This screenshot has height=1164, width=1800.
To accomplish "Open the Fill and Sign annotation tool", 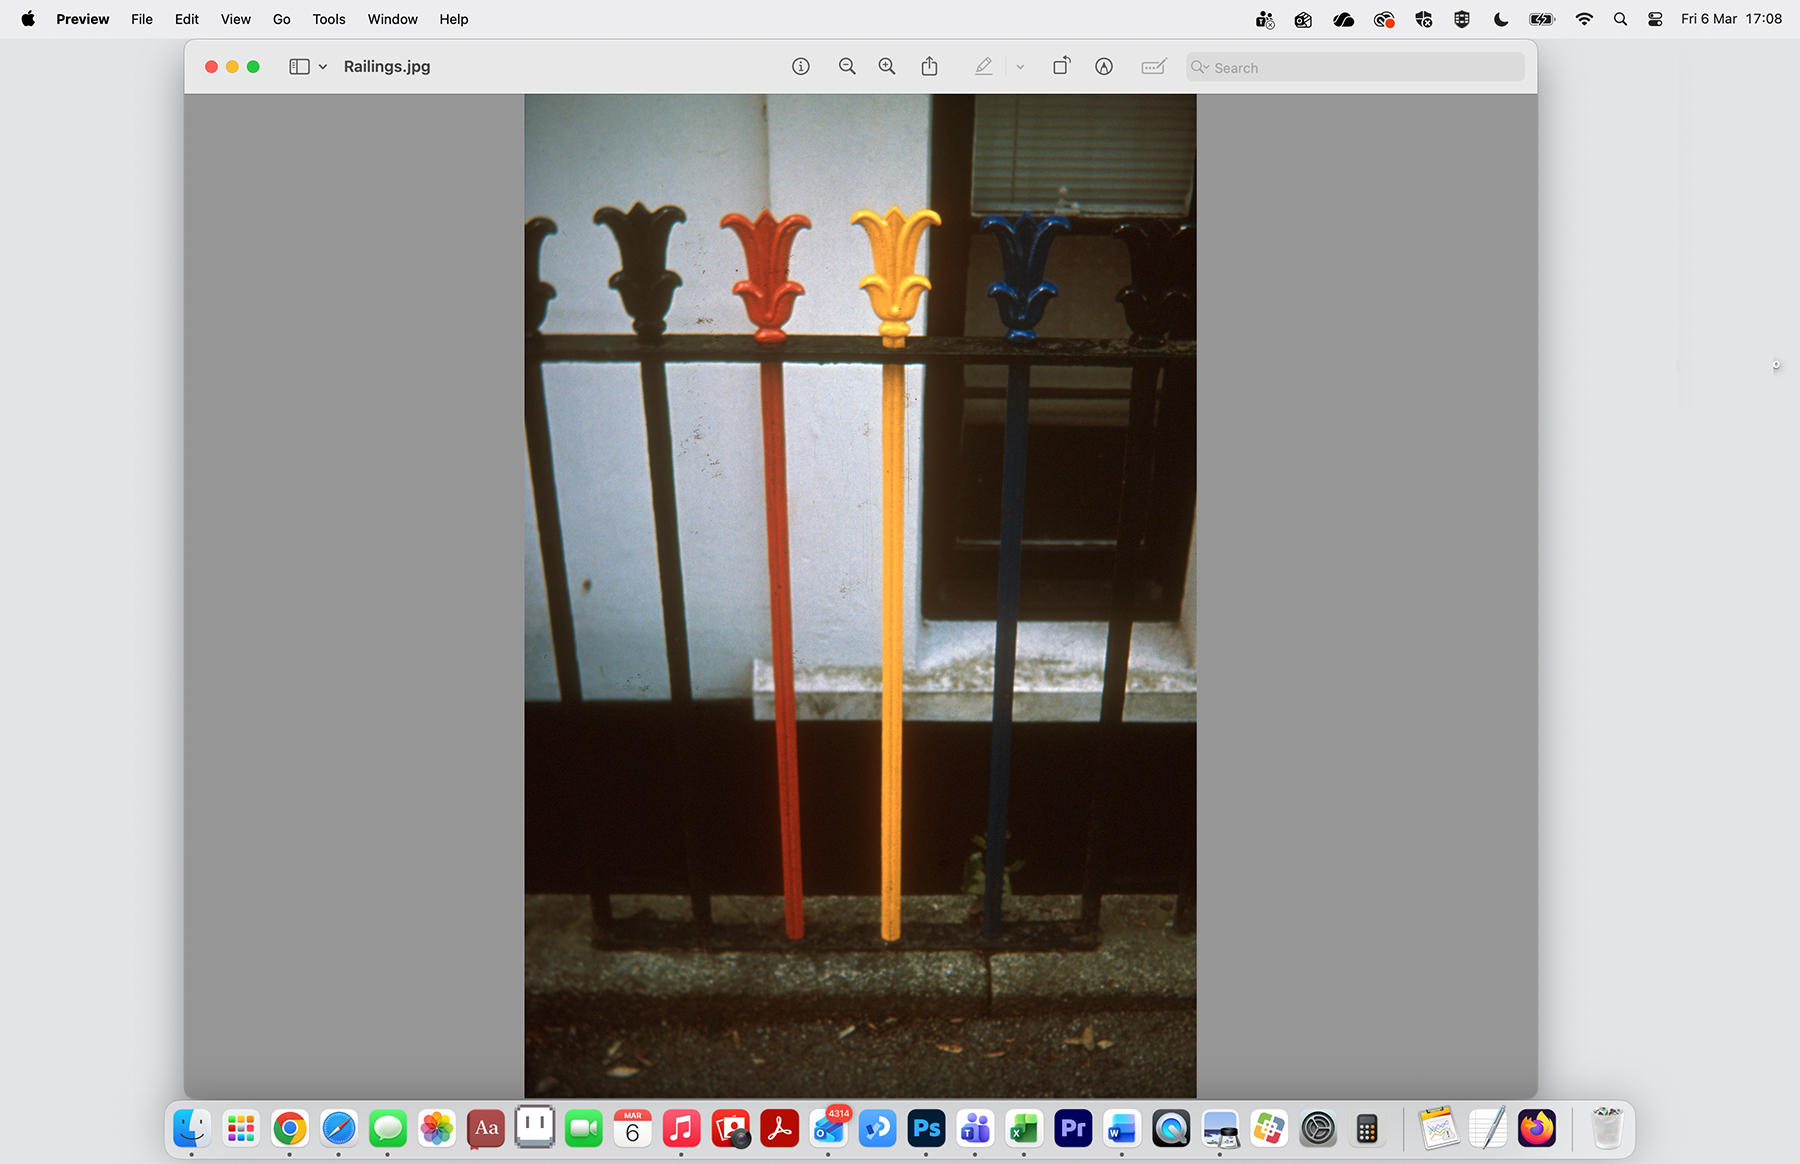I will click(1153, 66).
